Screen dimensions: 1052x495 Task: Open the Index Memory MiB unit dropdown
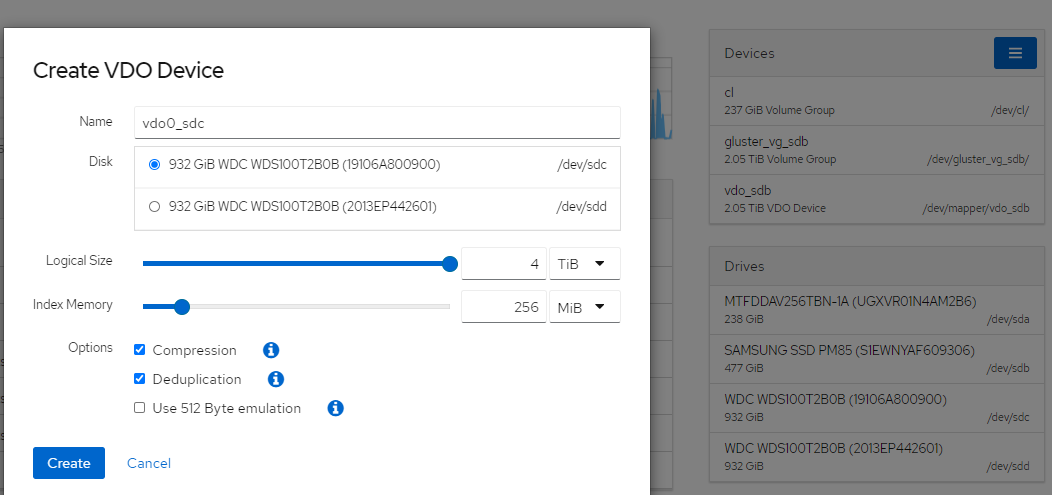click(x=584, y=307)
